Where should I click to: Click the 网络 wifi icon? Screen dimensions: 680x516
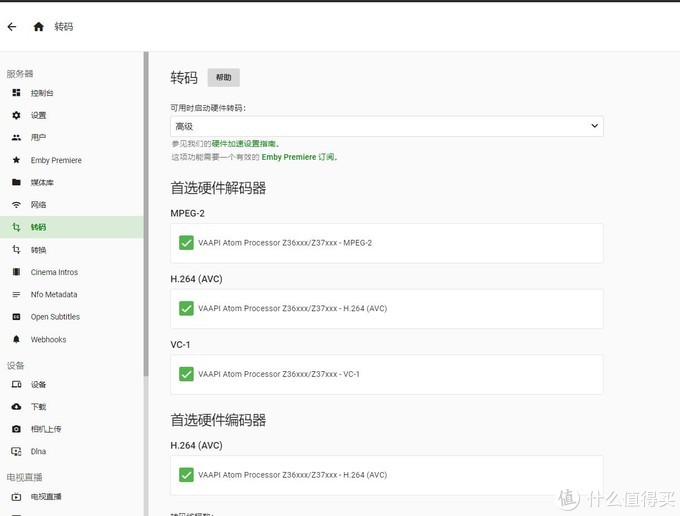pyautogui.click(x=16, y=205)
